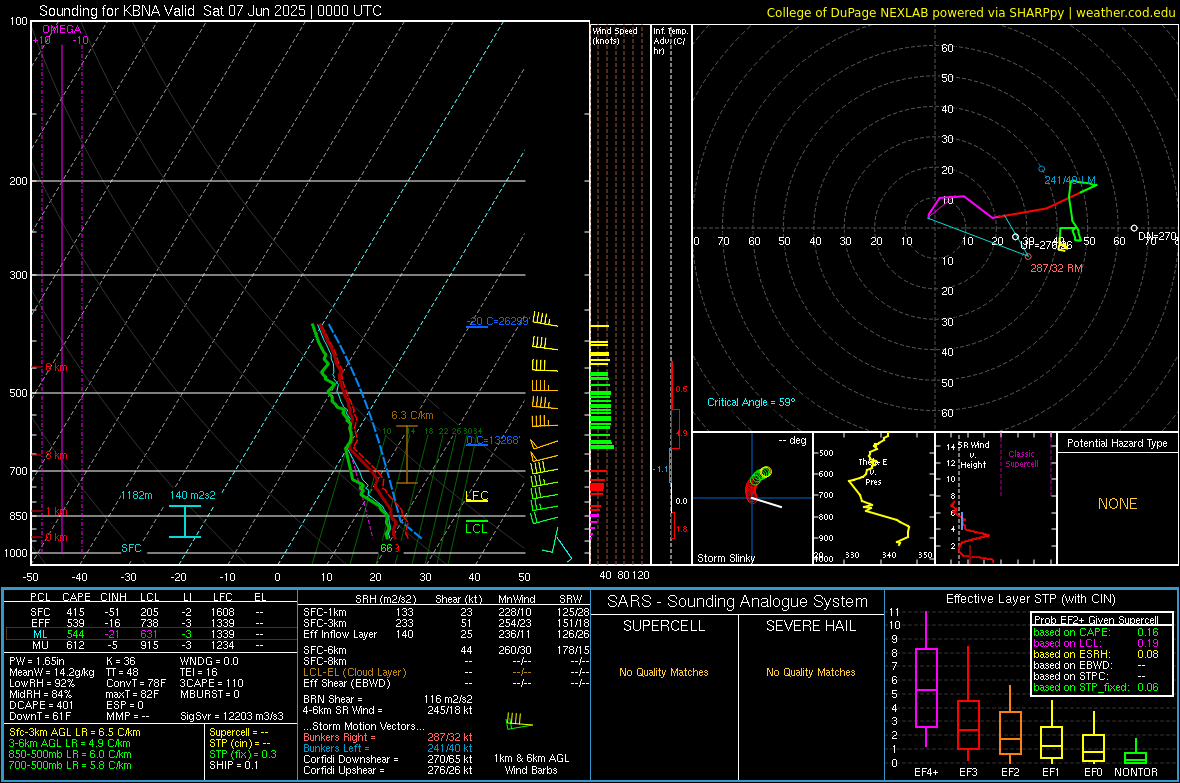Click No Quality Matches under SUPERCELL
1180x783 pixels.
click(664, 672)
